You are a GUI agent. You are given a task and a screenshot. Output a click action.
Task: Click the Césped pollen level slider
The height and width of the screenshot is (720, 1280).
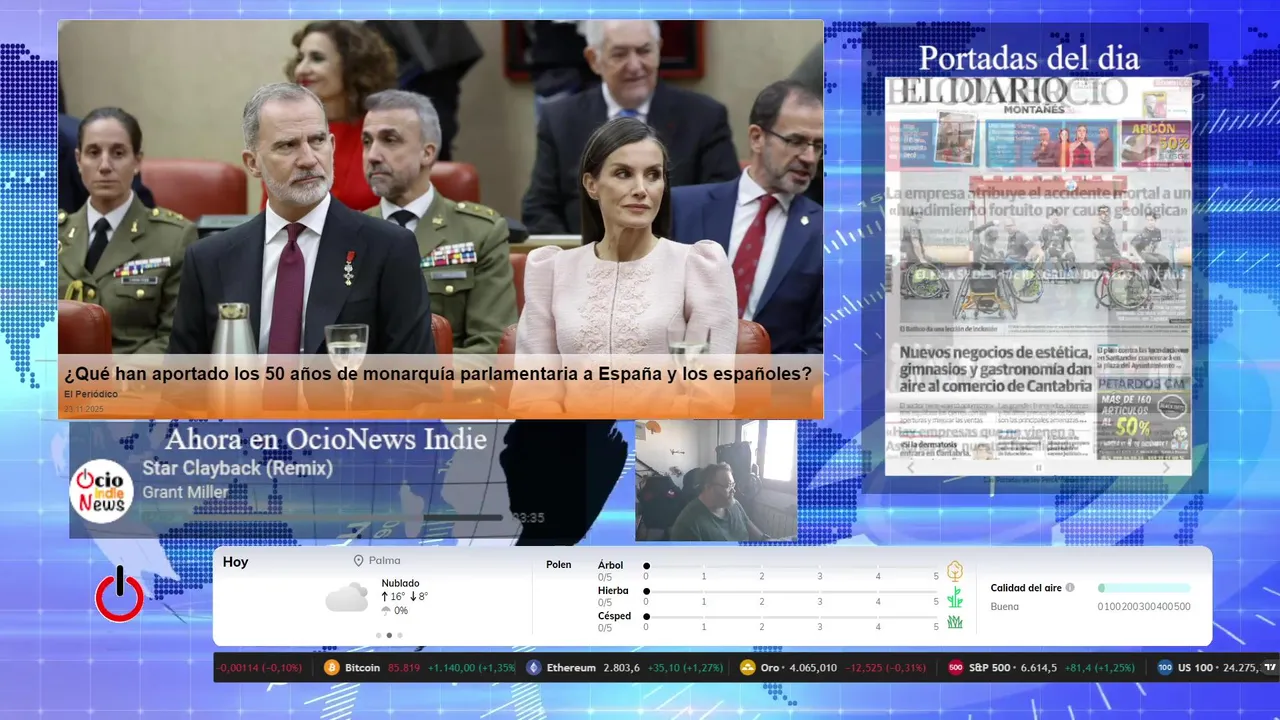791,617
